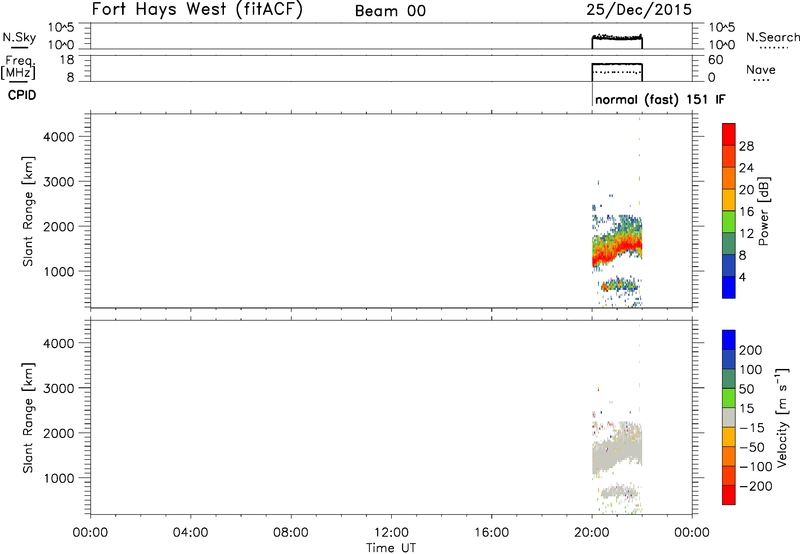Click the 'Velocity [m s-1]' colorbar title

click(782, 417)
